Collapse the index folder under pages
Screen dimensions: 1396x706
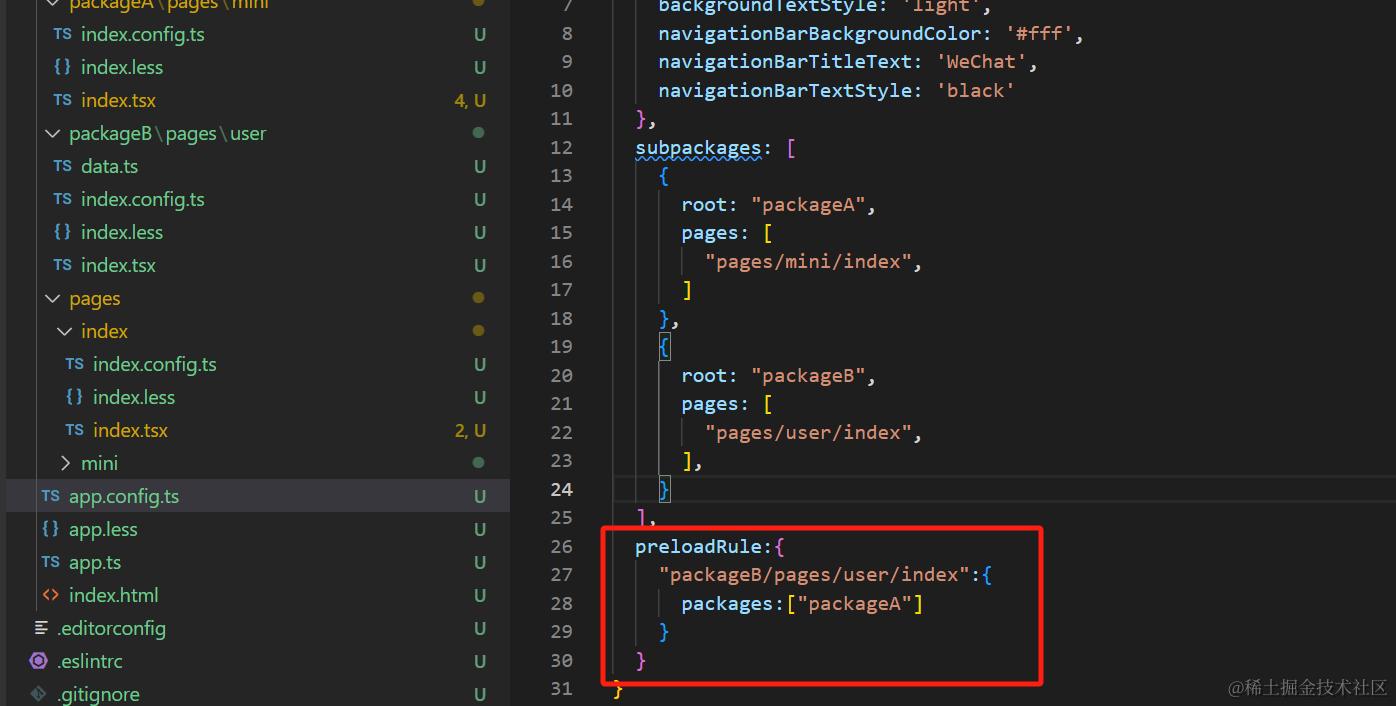[65, 331]
